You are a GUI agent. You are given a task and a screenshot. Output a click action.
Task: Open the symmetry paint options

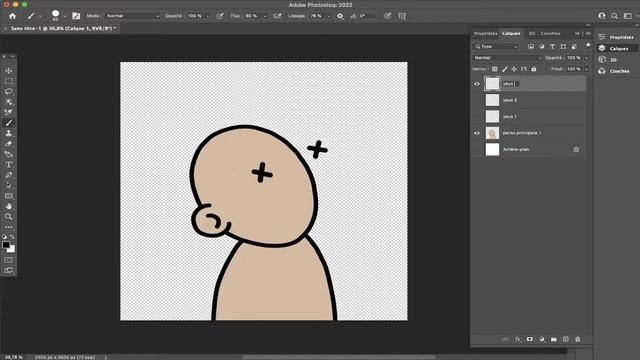(x=402, y=16)
